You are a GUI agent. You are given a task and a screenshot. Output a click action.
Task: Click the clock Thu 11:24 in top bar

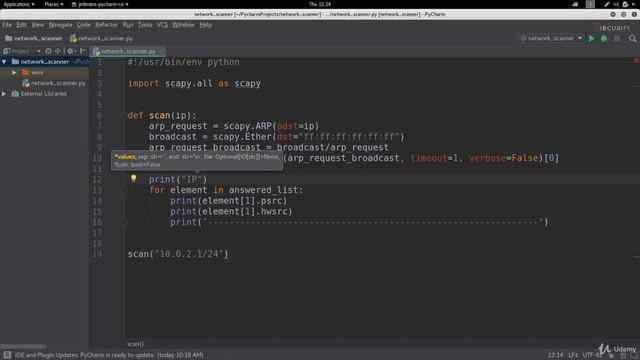click(320, 4)
